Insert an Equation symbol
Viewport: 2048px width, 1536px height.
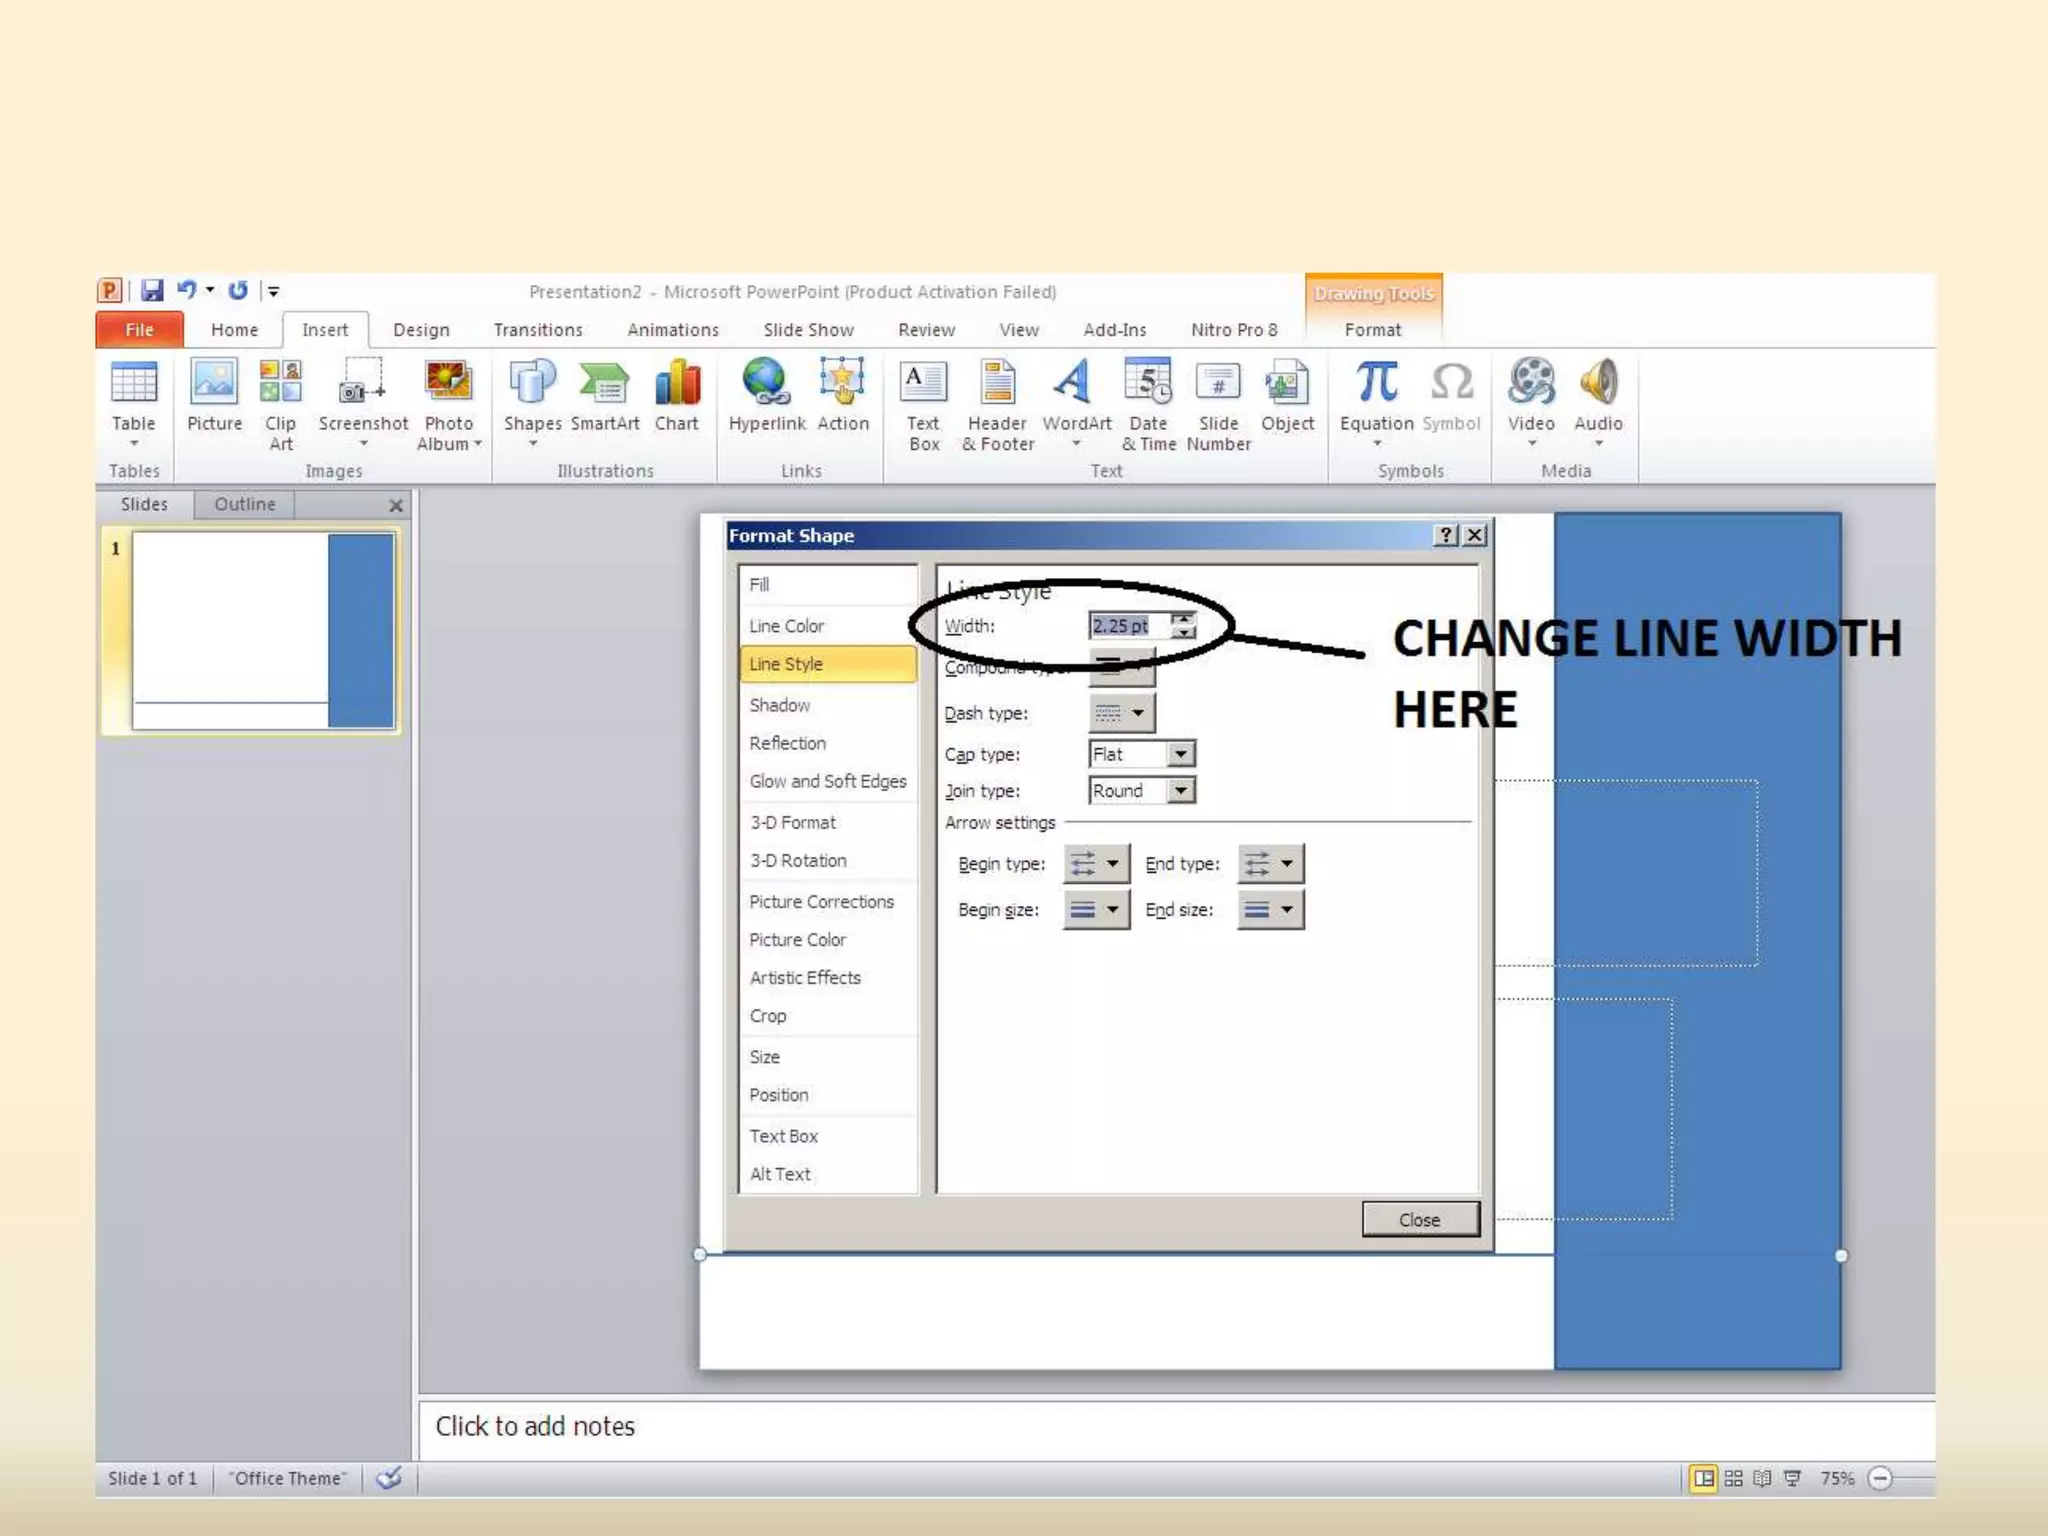pyautogui.click(x=1376, y=398)
